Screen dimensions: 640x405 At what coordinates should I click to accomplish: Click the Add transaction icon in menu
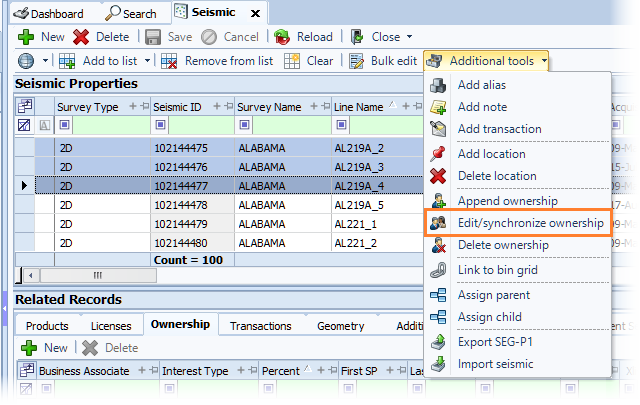[x=438, y=129]
